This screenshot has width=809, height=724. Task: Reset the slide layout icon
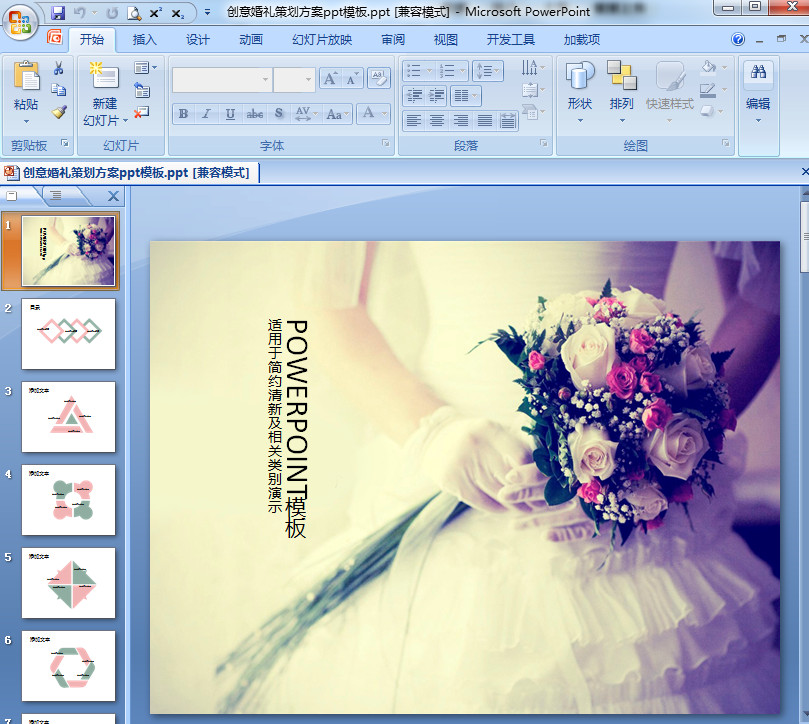142,90
